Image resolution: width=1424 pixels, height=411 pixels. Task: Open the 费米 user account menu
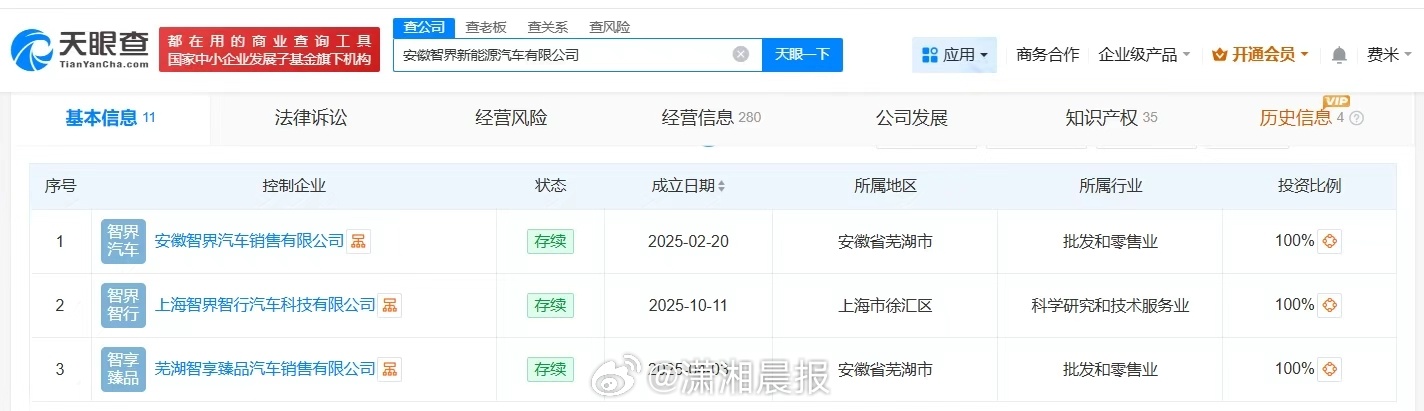(x=1389, y=55)
